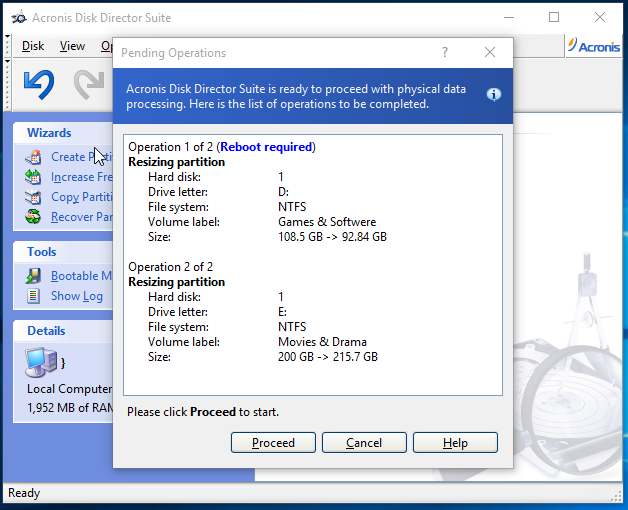Image resolution: width=628 pixels, height=510 pixels.
Task: Click the Help button in dialog
Action: (455, 443)
